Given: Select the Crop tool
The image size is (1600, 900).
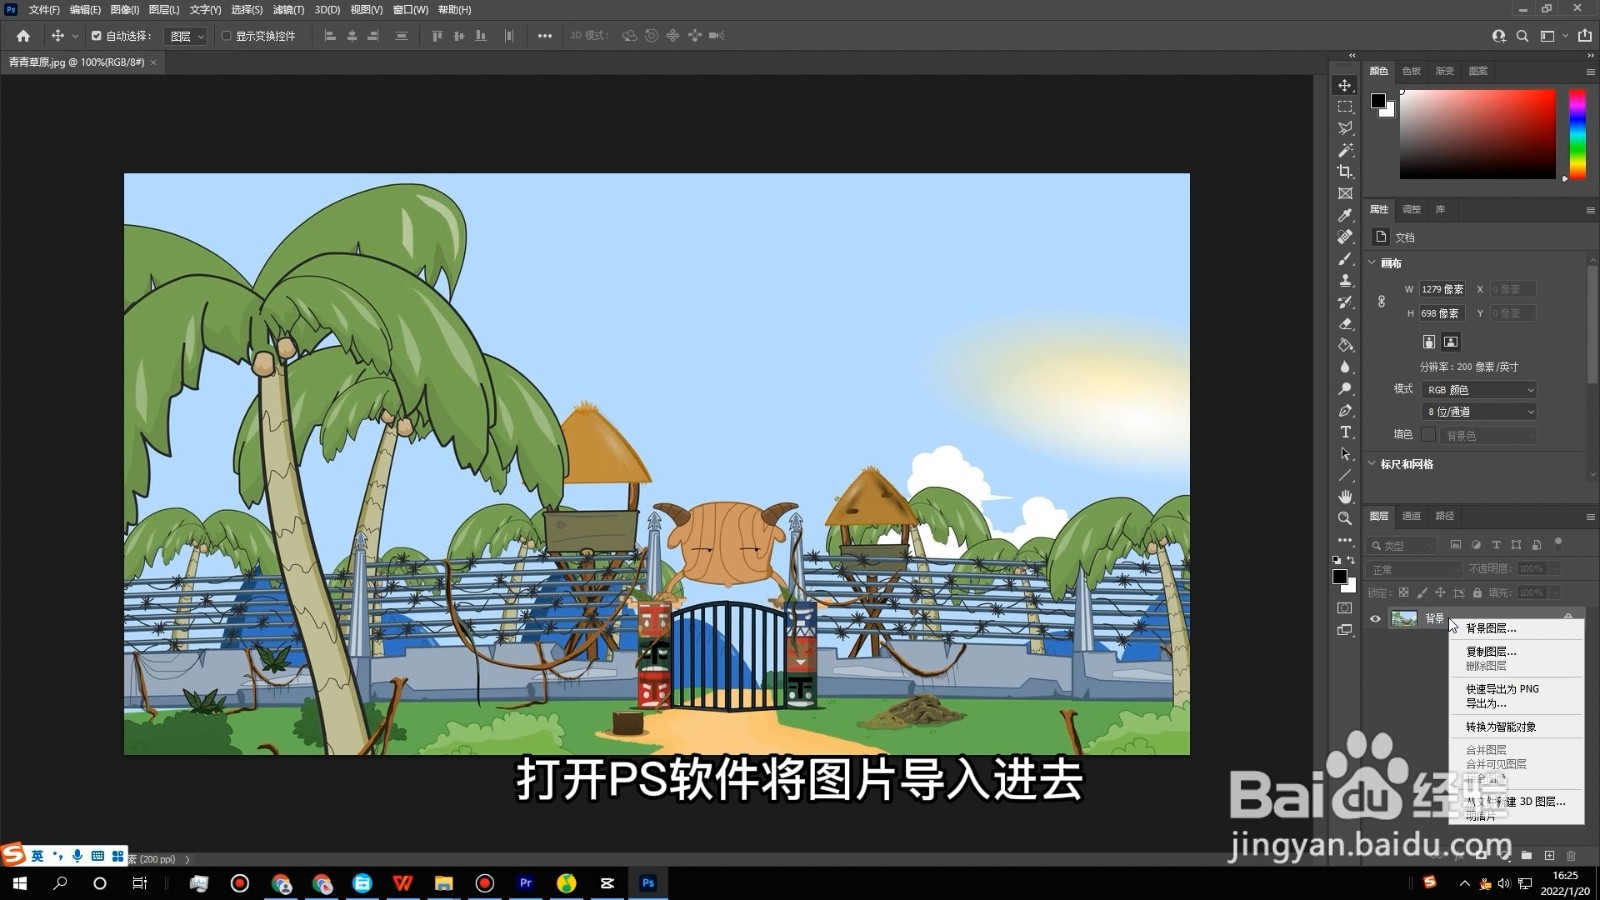Looking at the screenshot, I should point(1345,172).
